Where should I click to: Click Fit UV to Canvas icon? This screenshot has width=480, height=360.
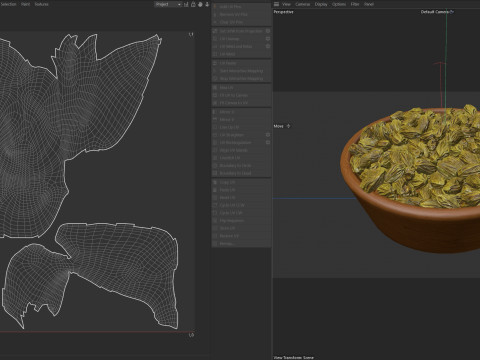215,95
